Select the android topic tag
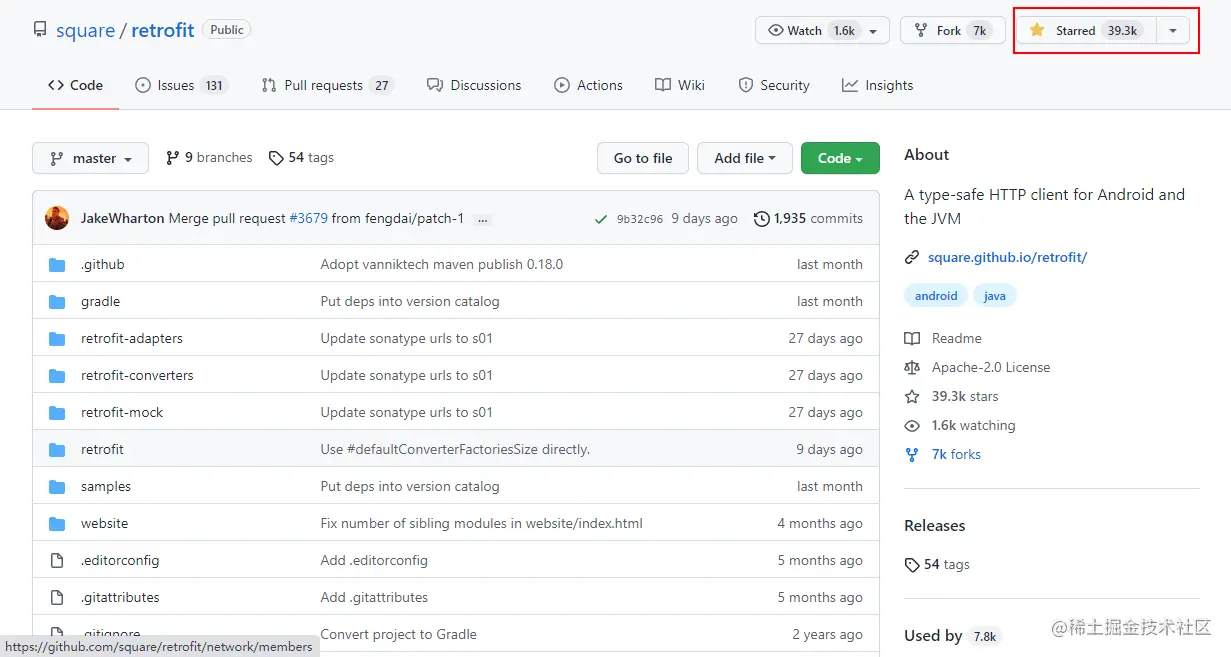 (936, 296)
